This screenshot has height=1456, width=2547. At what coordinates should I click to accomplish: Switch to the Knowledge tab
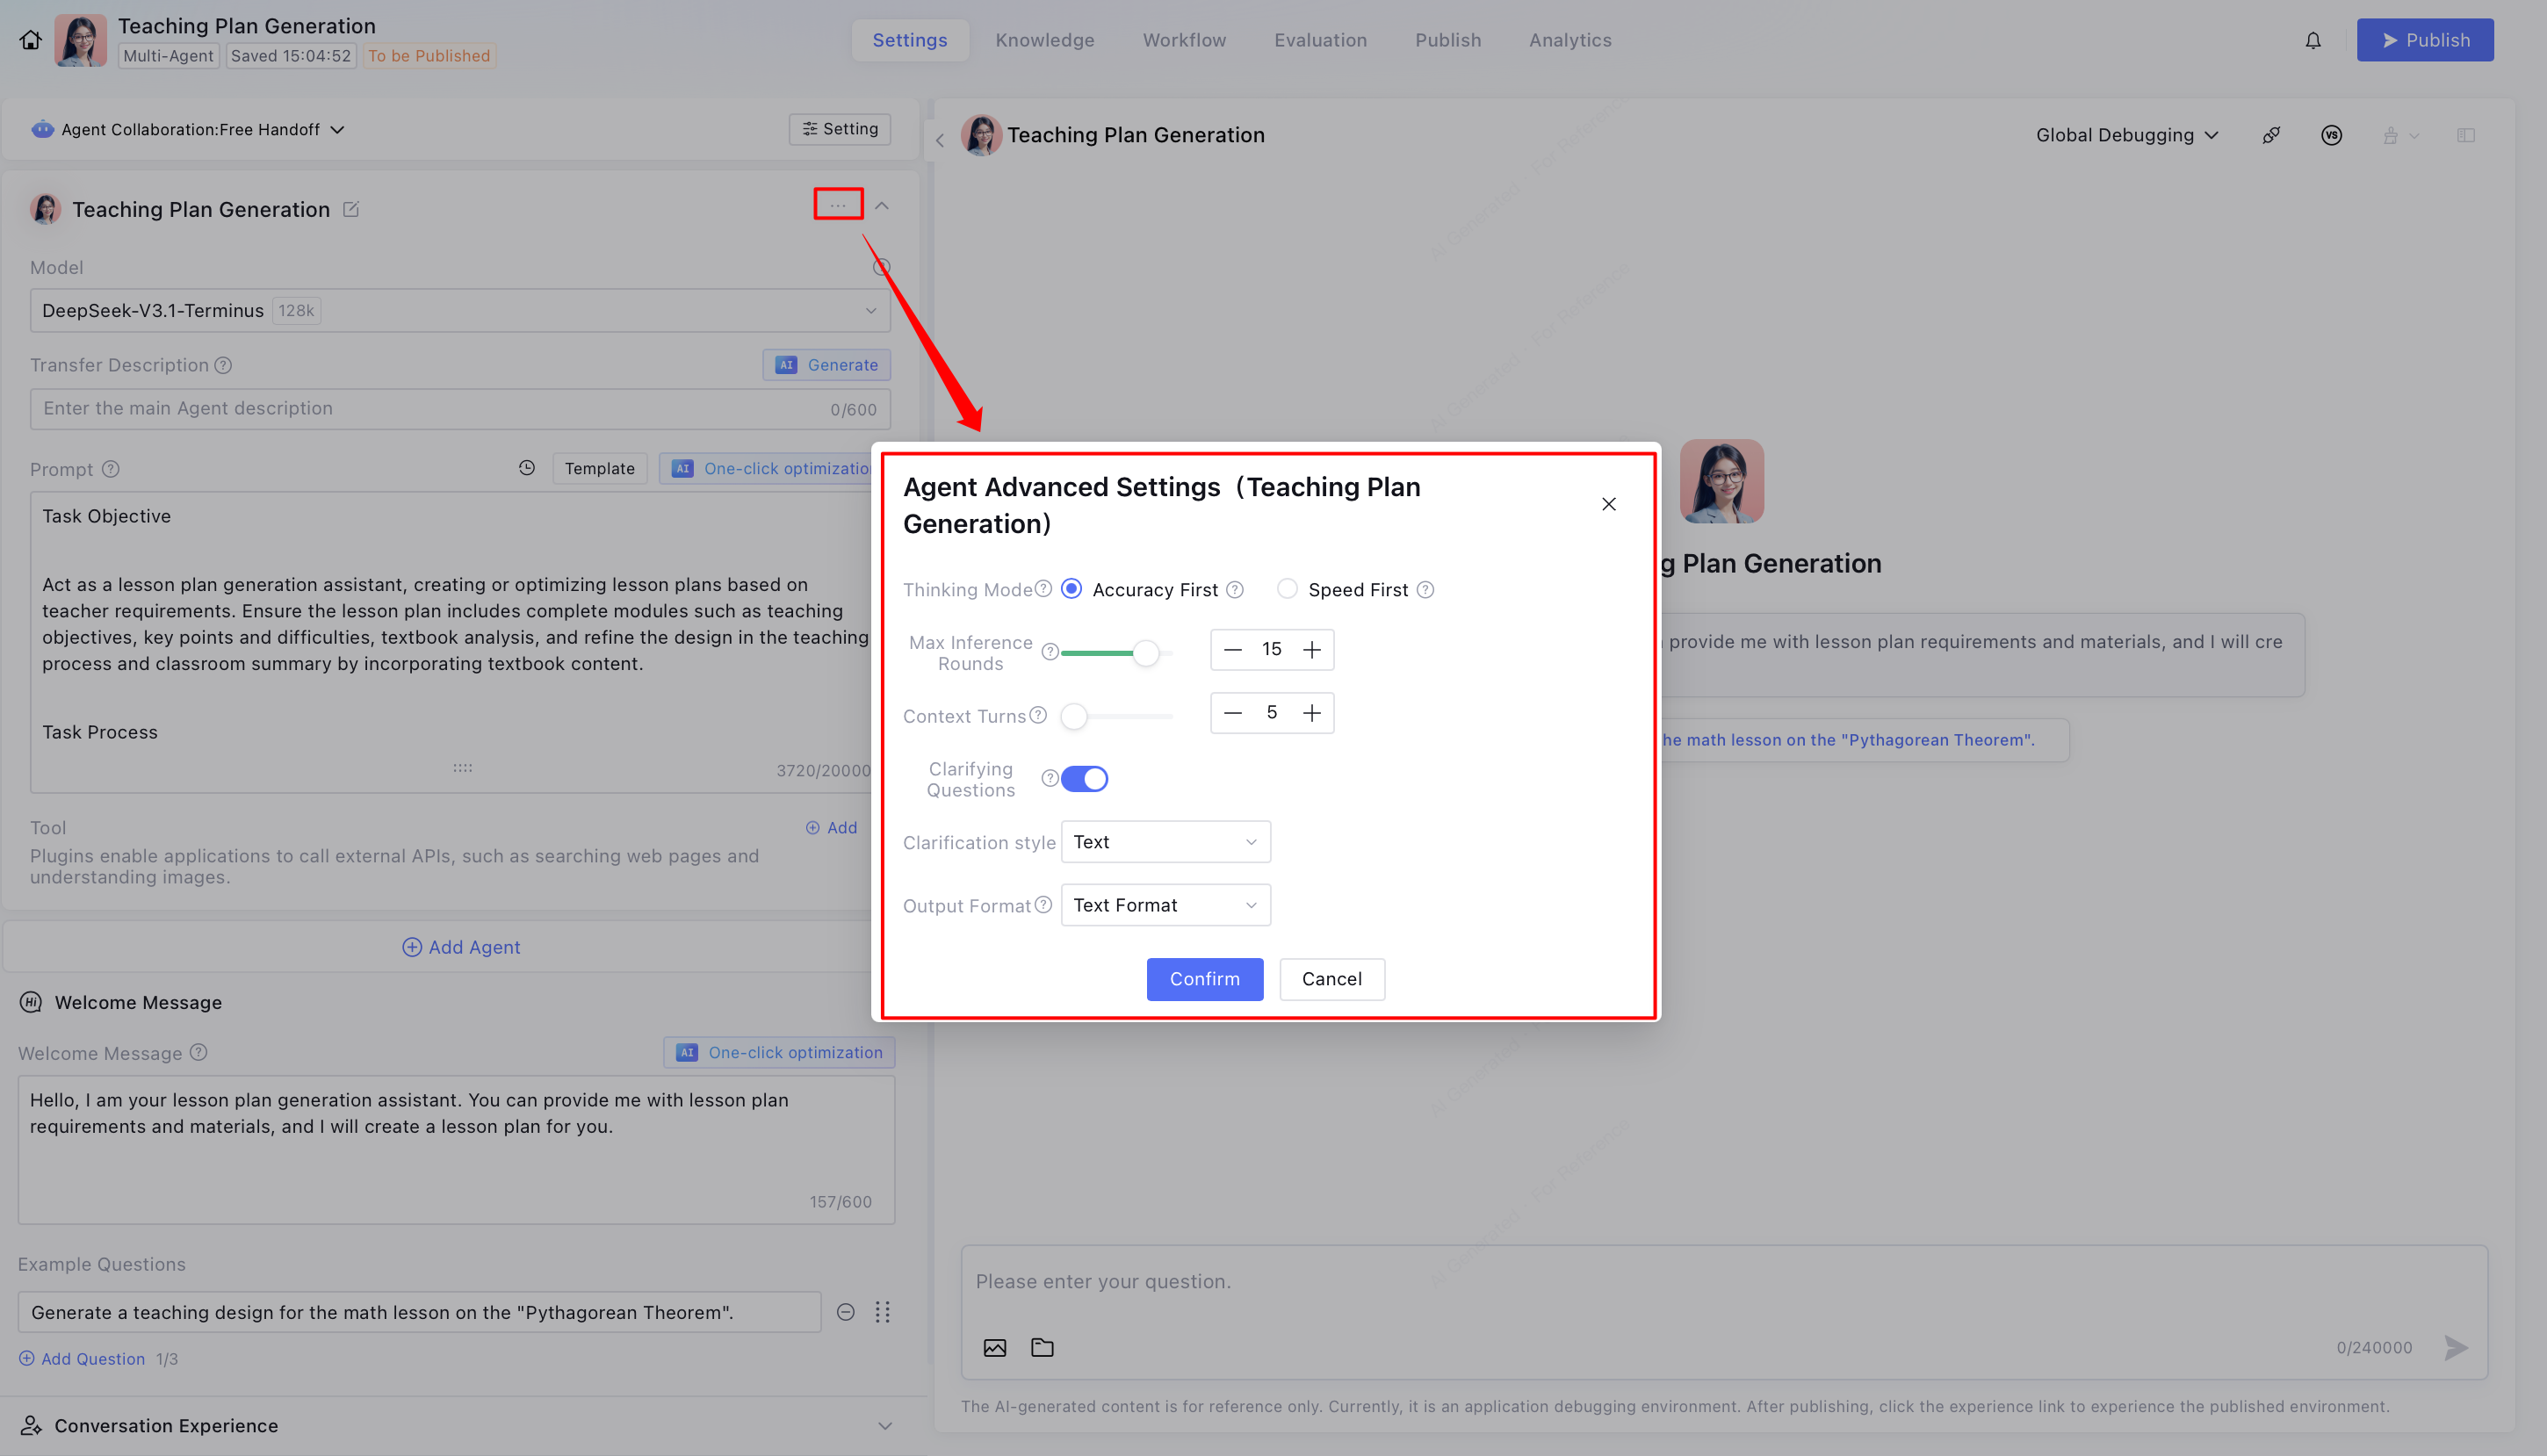(1044, 40)
